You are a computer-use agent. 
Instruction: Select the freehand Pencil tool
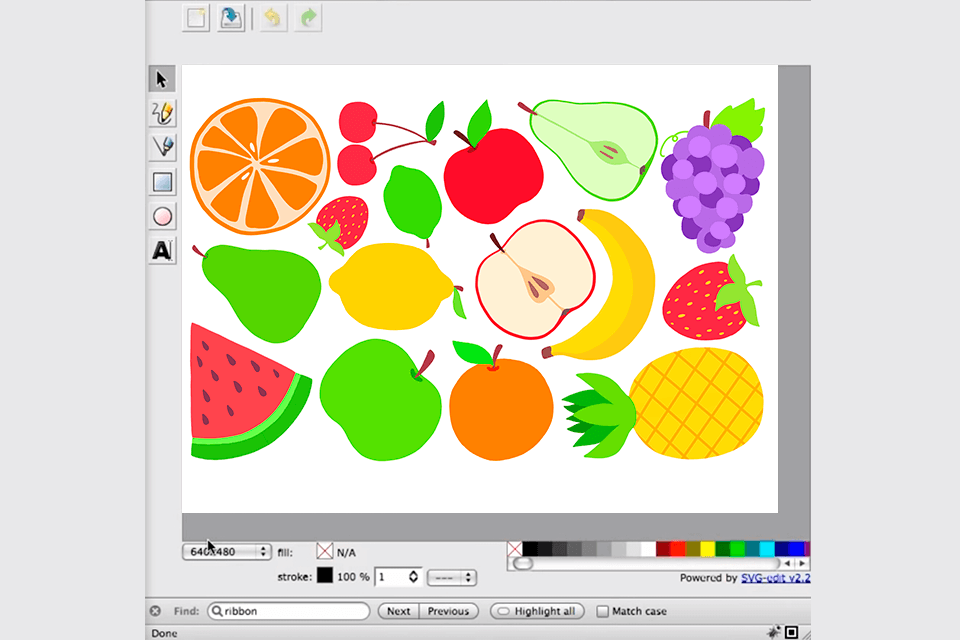click(162, 113)
